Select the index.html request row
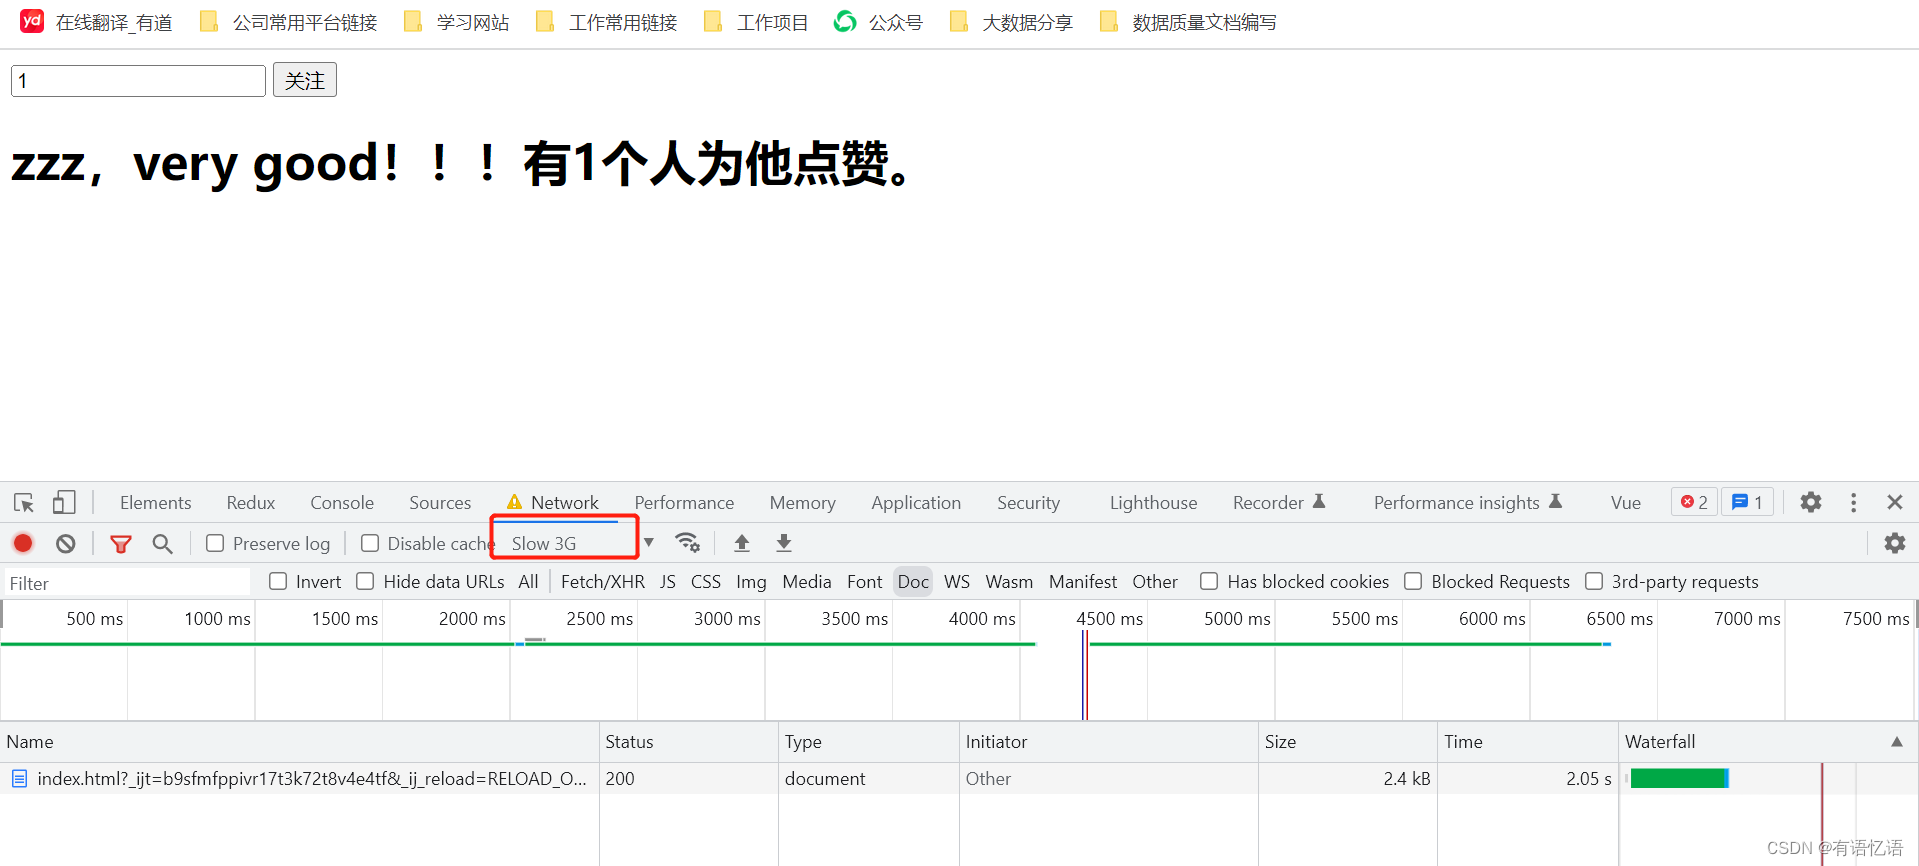Image resolution: width=1919 pixels, height=866 pixels. (x=959, y=778)
